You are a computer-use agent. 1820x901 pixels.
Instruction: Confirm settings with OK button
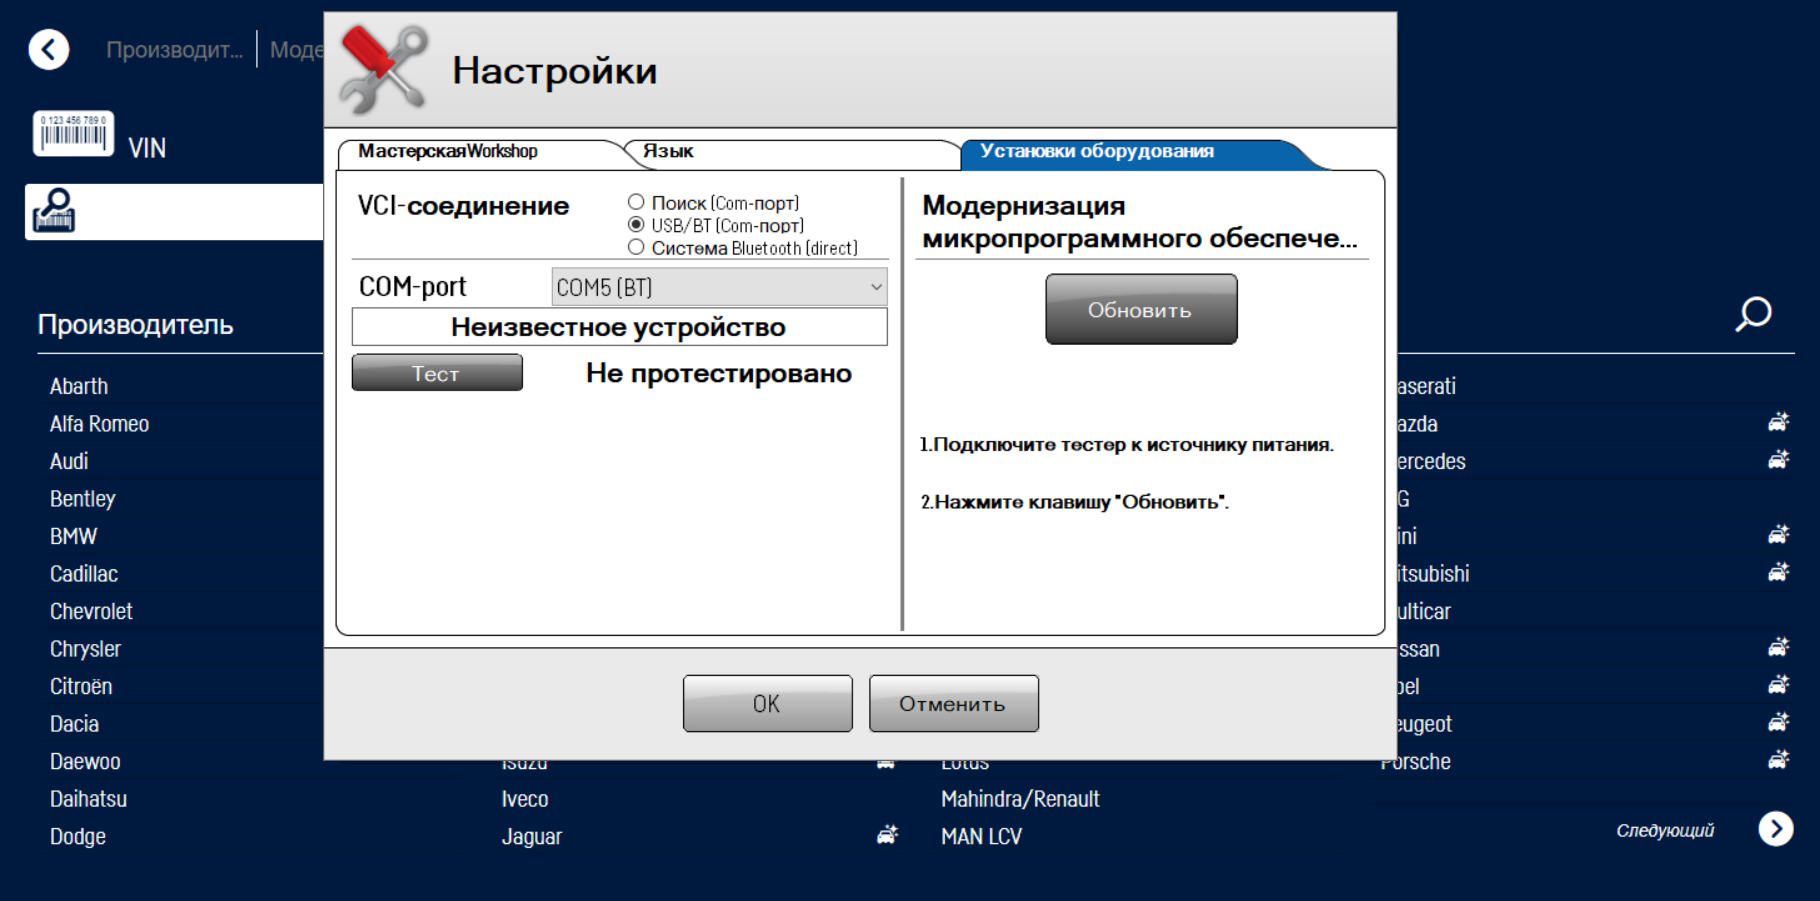767,704
